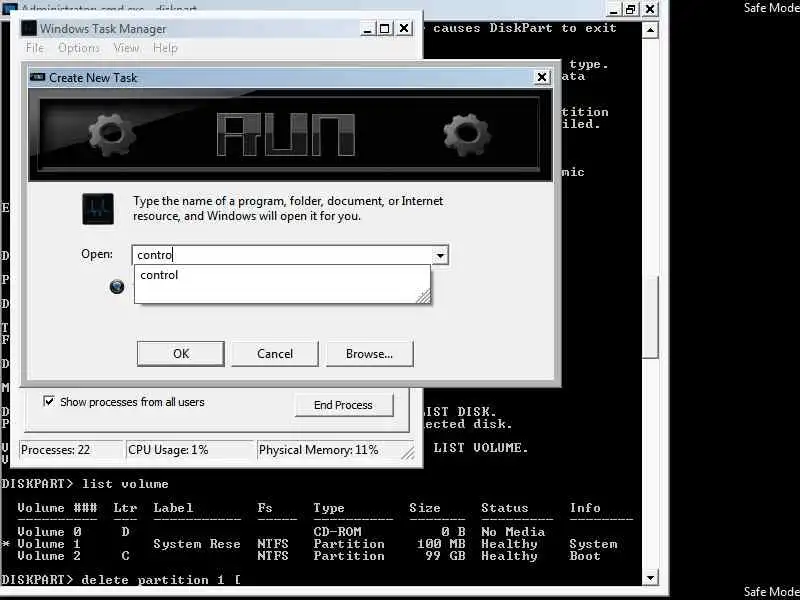Open the Help menu in Task Manager

[165, 48]
